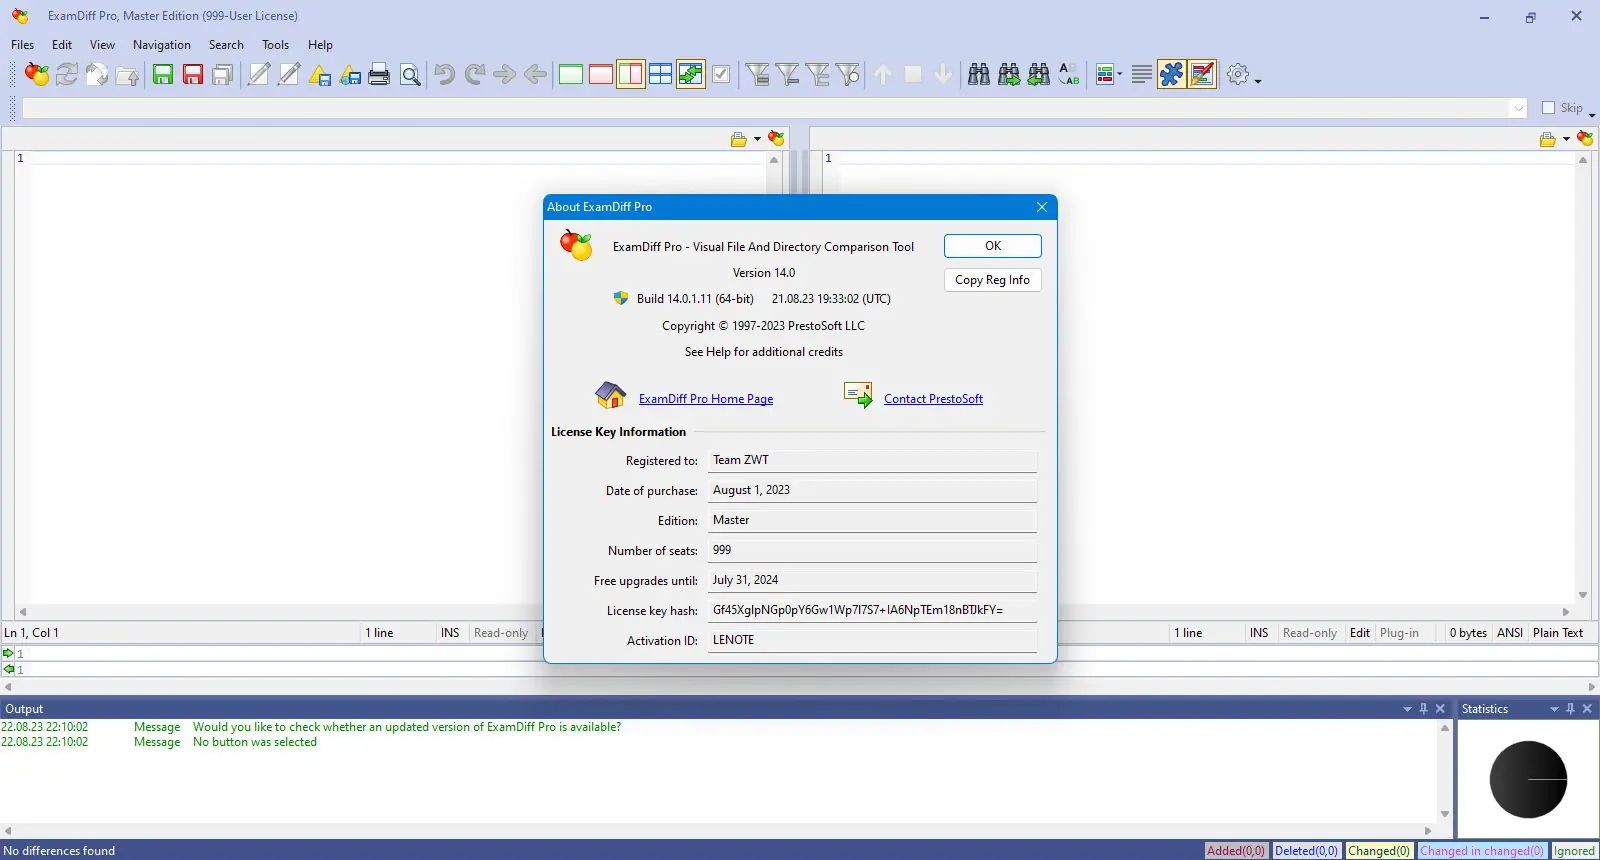
Task: Click the green Save left file icon
Action: [x=163, y=74]
